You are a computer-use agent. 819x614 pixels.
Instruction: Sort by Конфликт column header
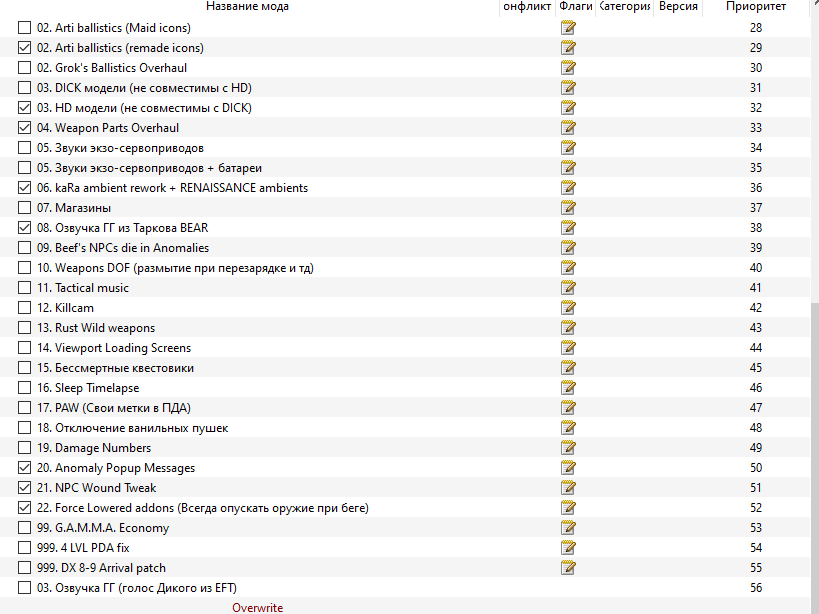[x=527, y=7]
